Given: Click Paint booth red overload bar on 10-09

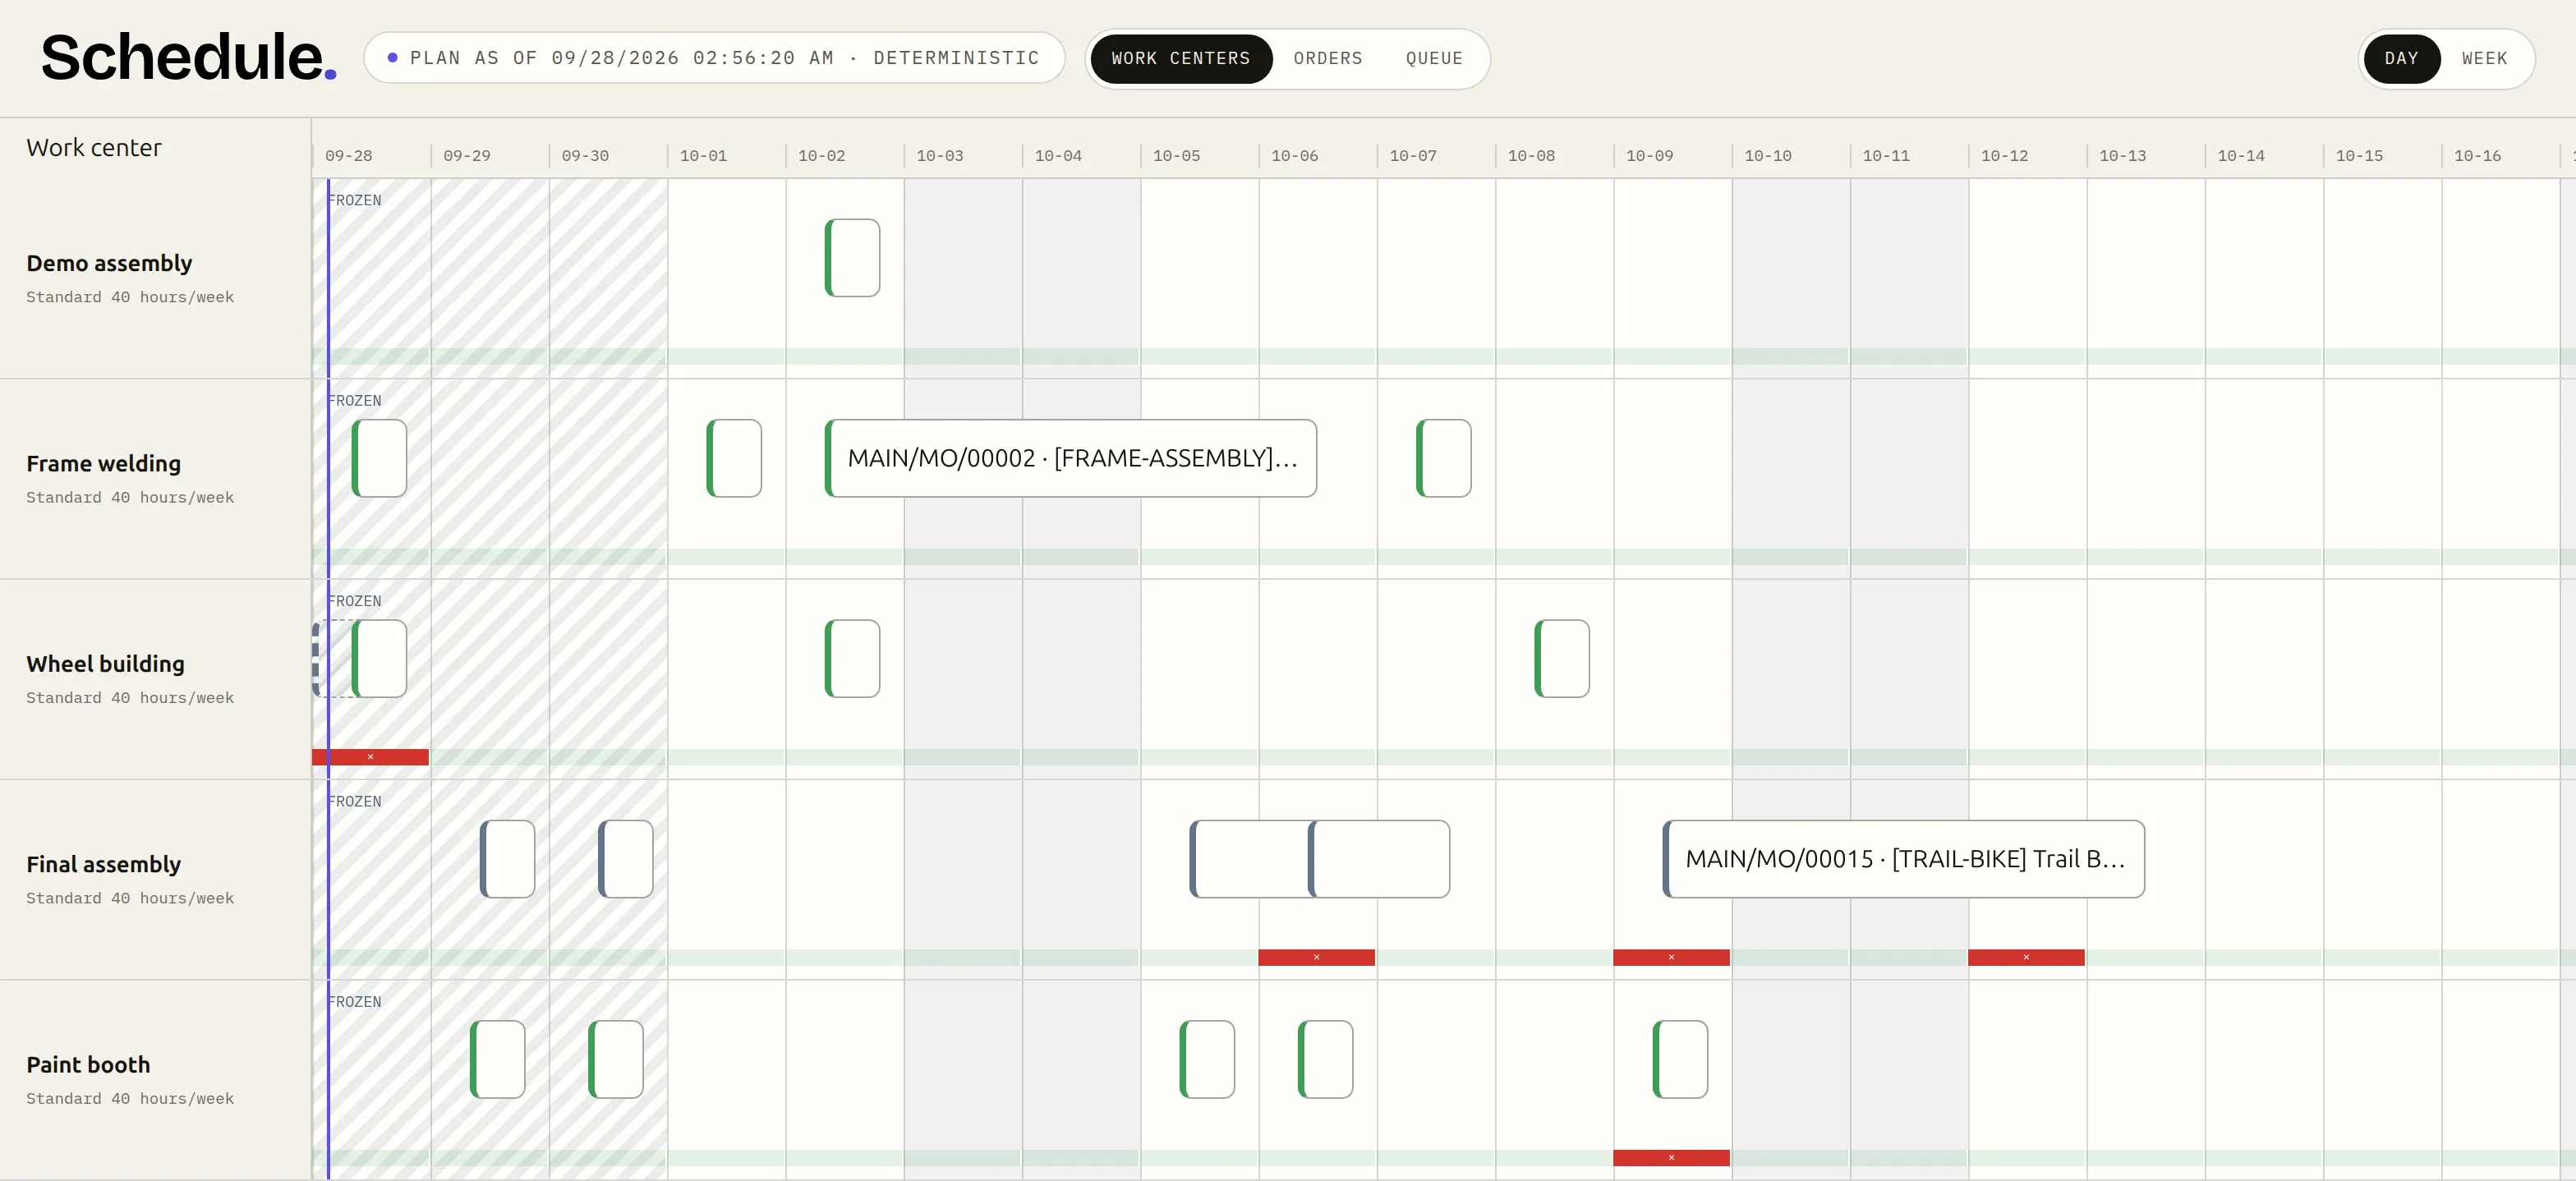Looking at the screenshot, I should click(1672, 1158).
